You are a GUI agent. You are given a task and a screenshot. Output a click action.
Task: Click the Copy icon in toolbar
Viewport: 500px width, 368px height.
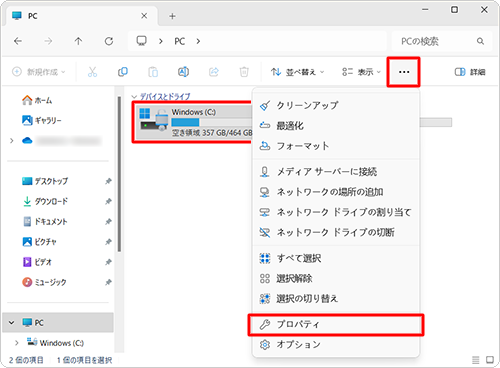point(123,72)
